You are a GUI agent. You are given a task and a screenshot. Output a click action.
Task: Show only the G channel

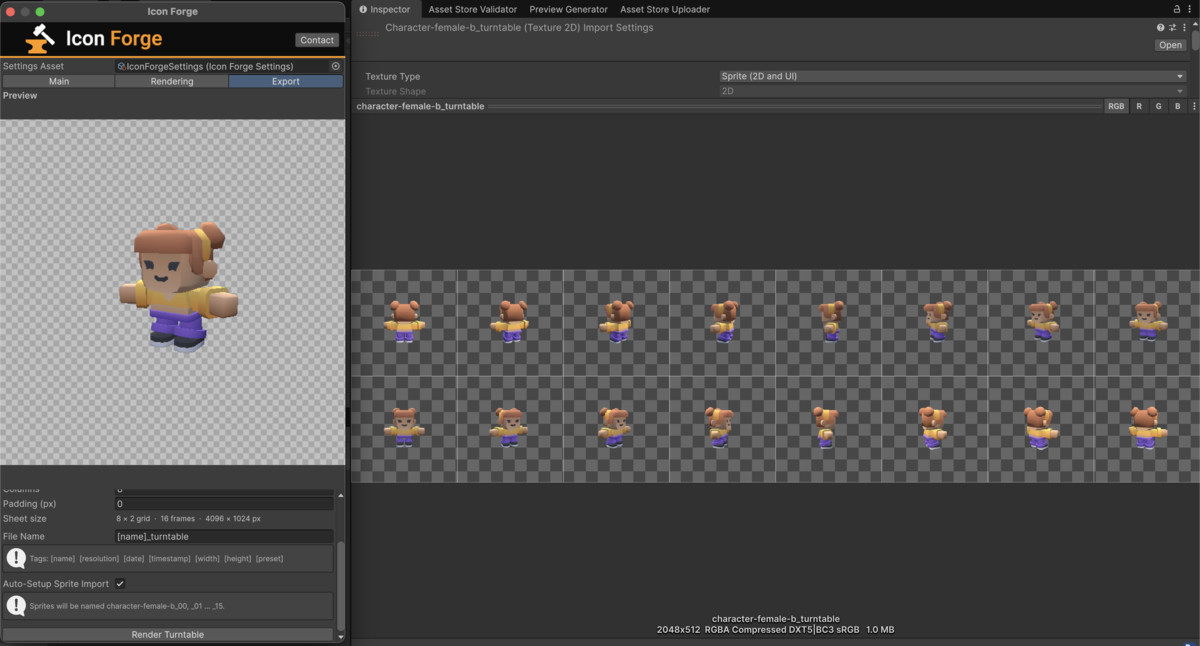coord(1158,106)
